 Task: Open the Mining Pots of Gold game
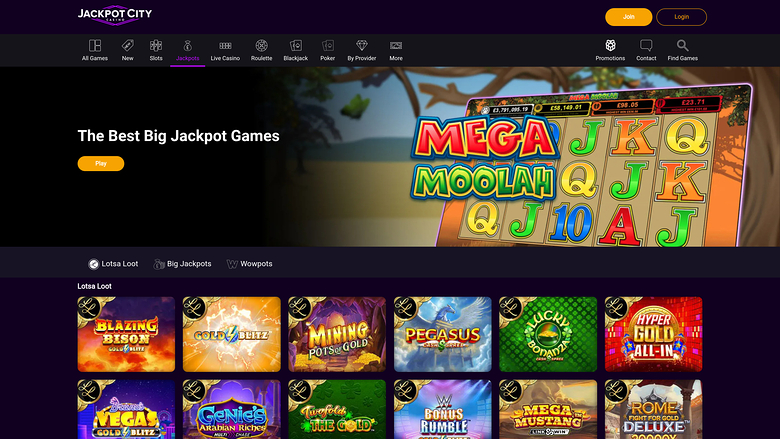point(337,334)
